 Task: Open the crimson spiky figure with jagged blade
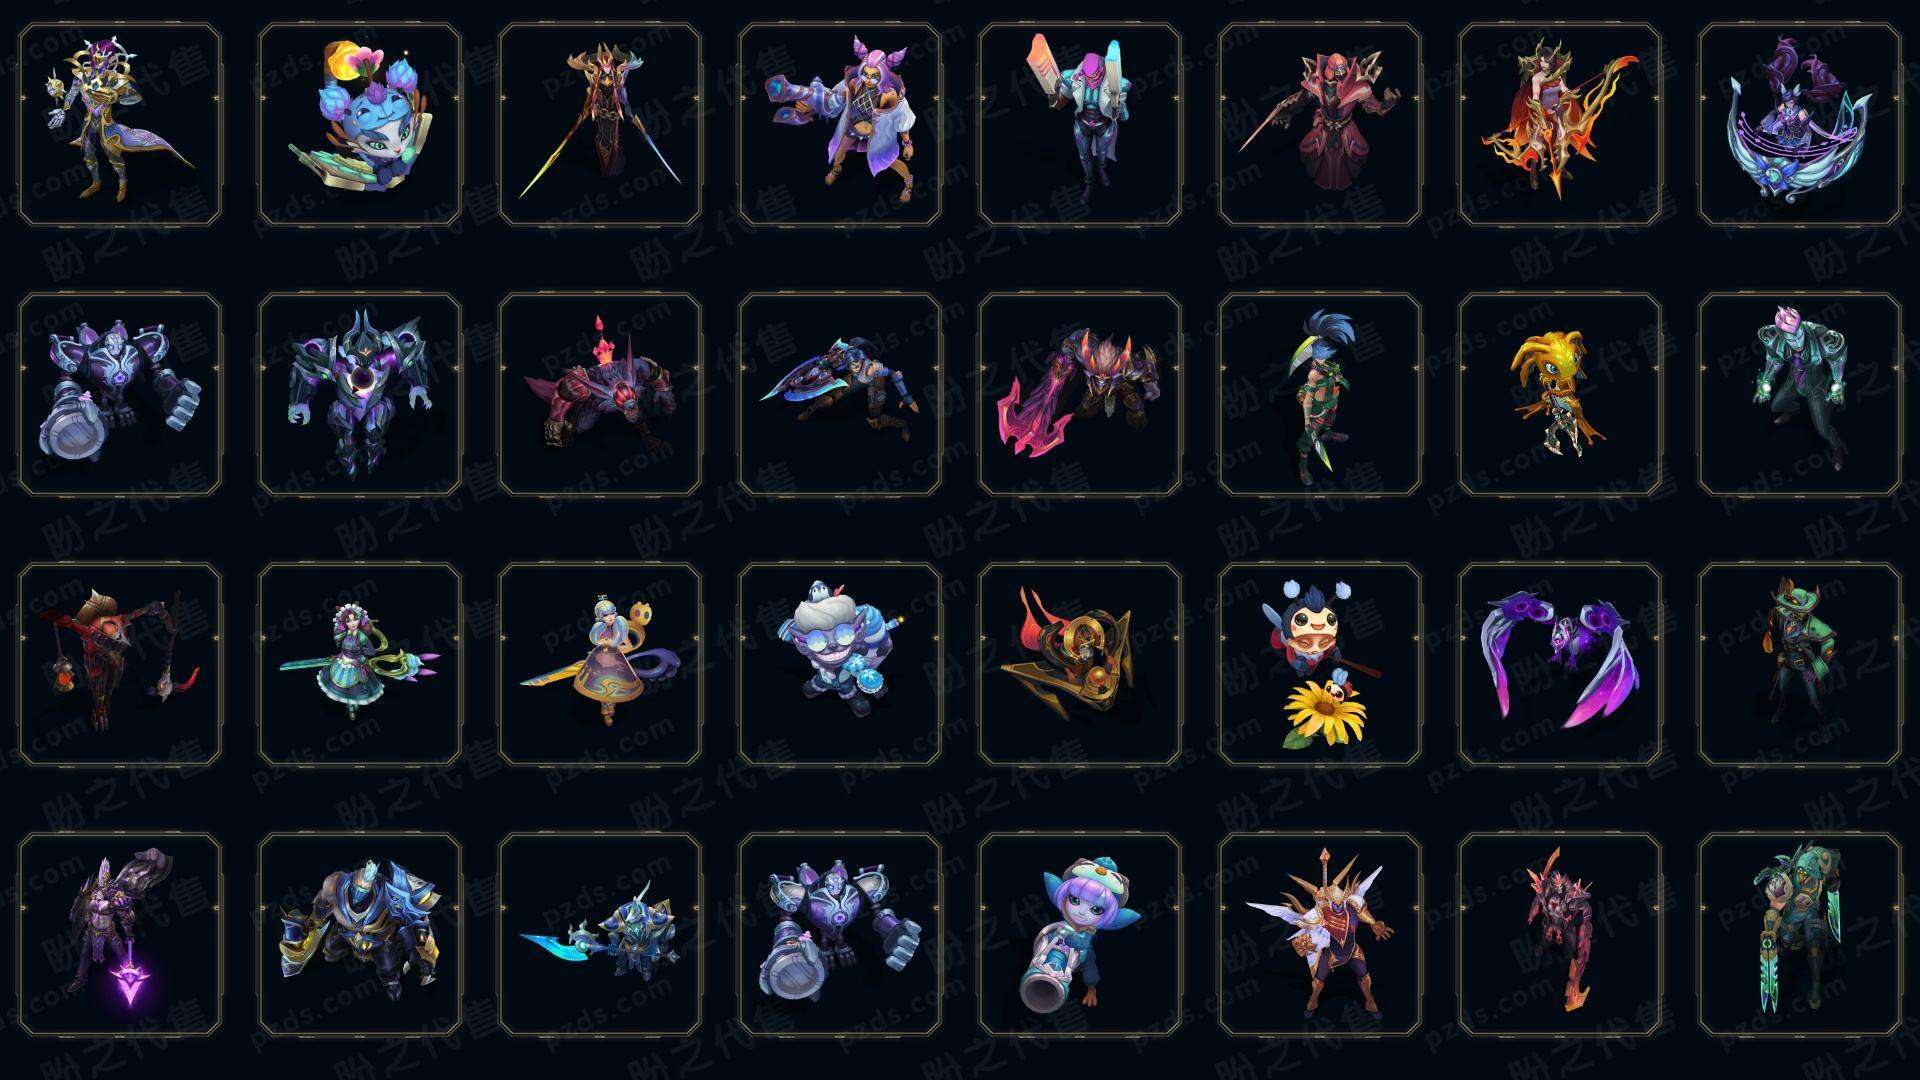pyautogui.click(x=1560, y=934)
